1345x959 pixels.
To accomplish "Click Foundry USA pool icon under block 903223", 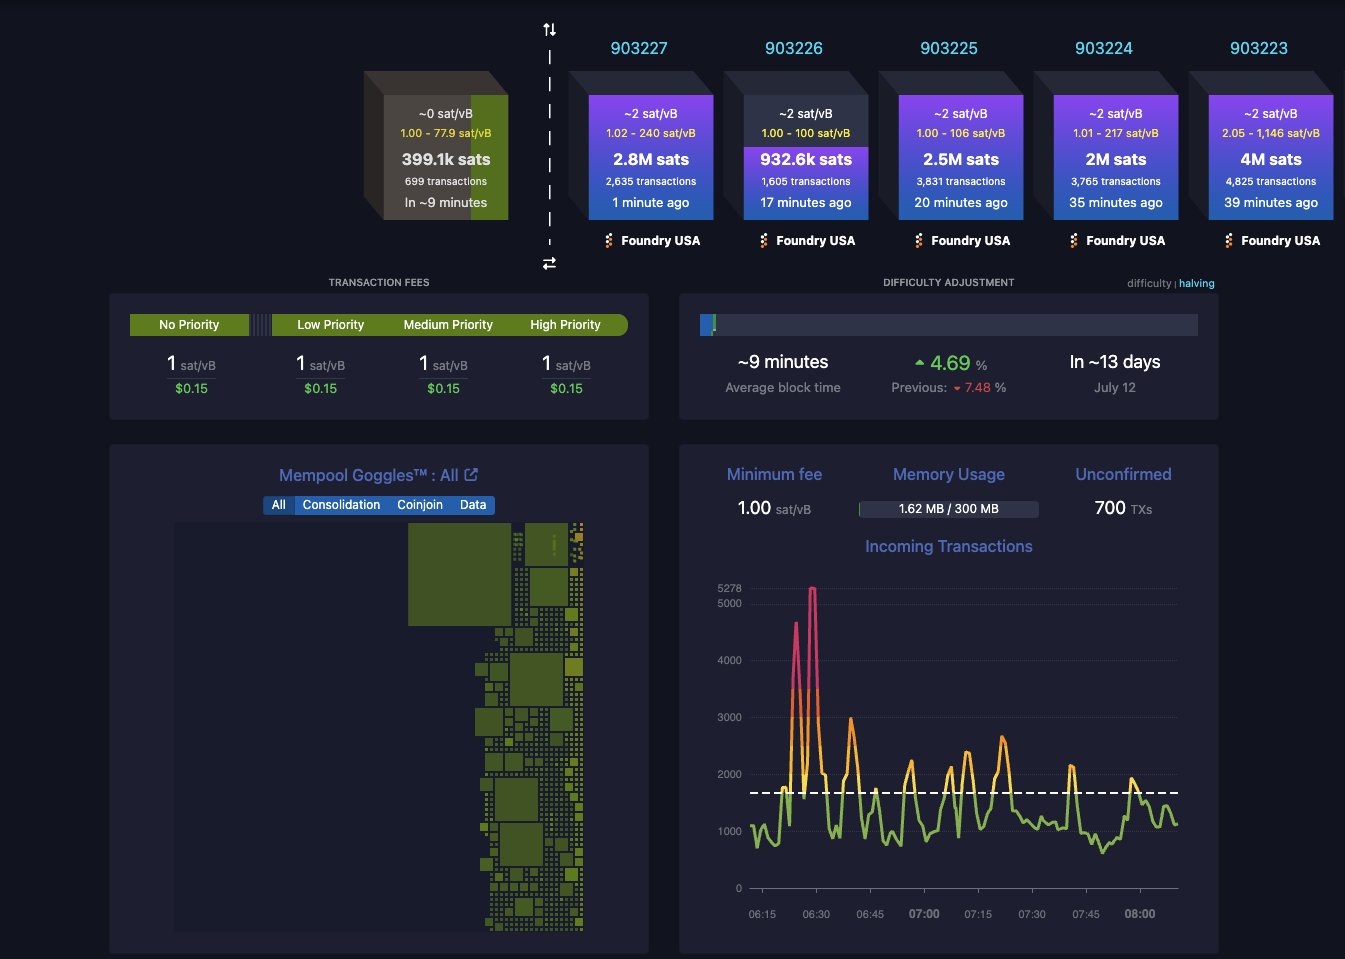I will coord(1229,240).
